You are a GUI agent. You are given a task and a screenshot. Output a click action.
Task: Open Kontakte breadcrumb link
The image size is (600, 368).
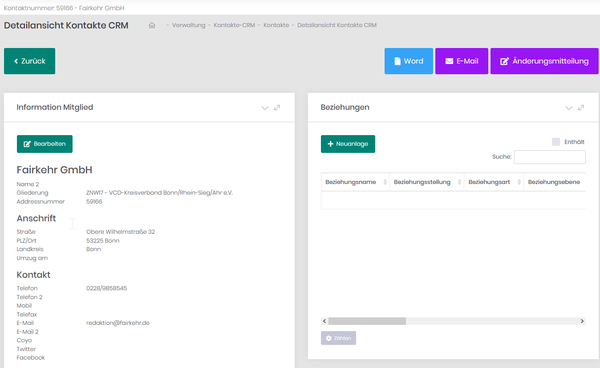276,25
